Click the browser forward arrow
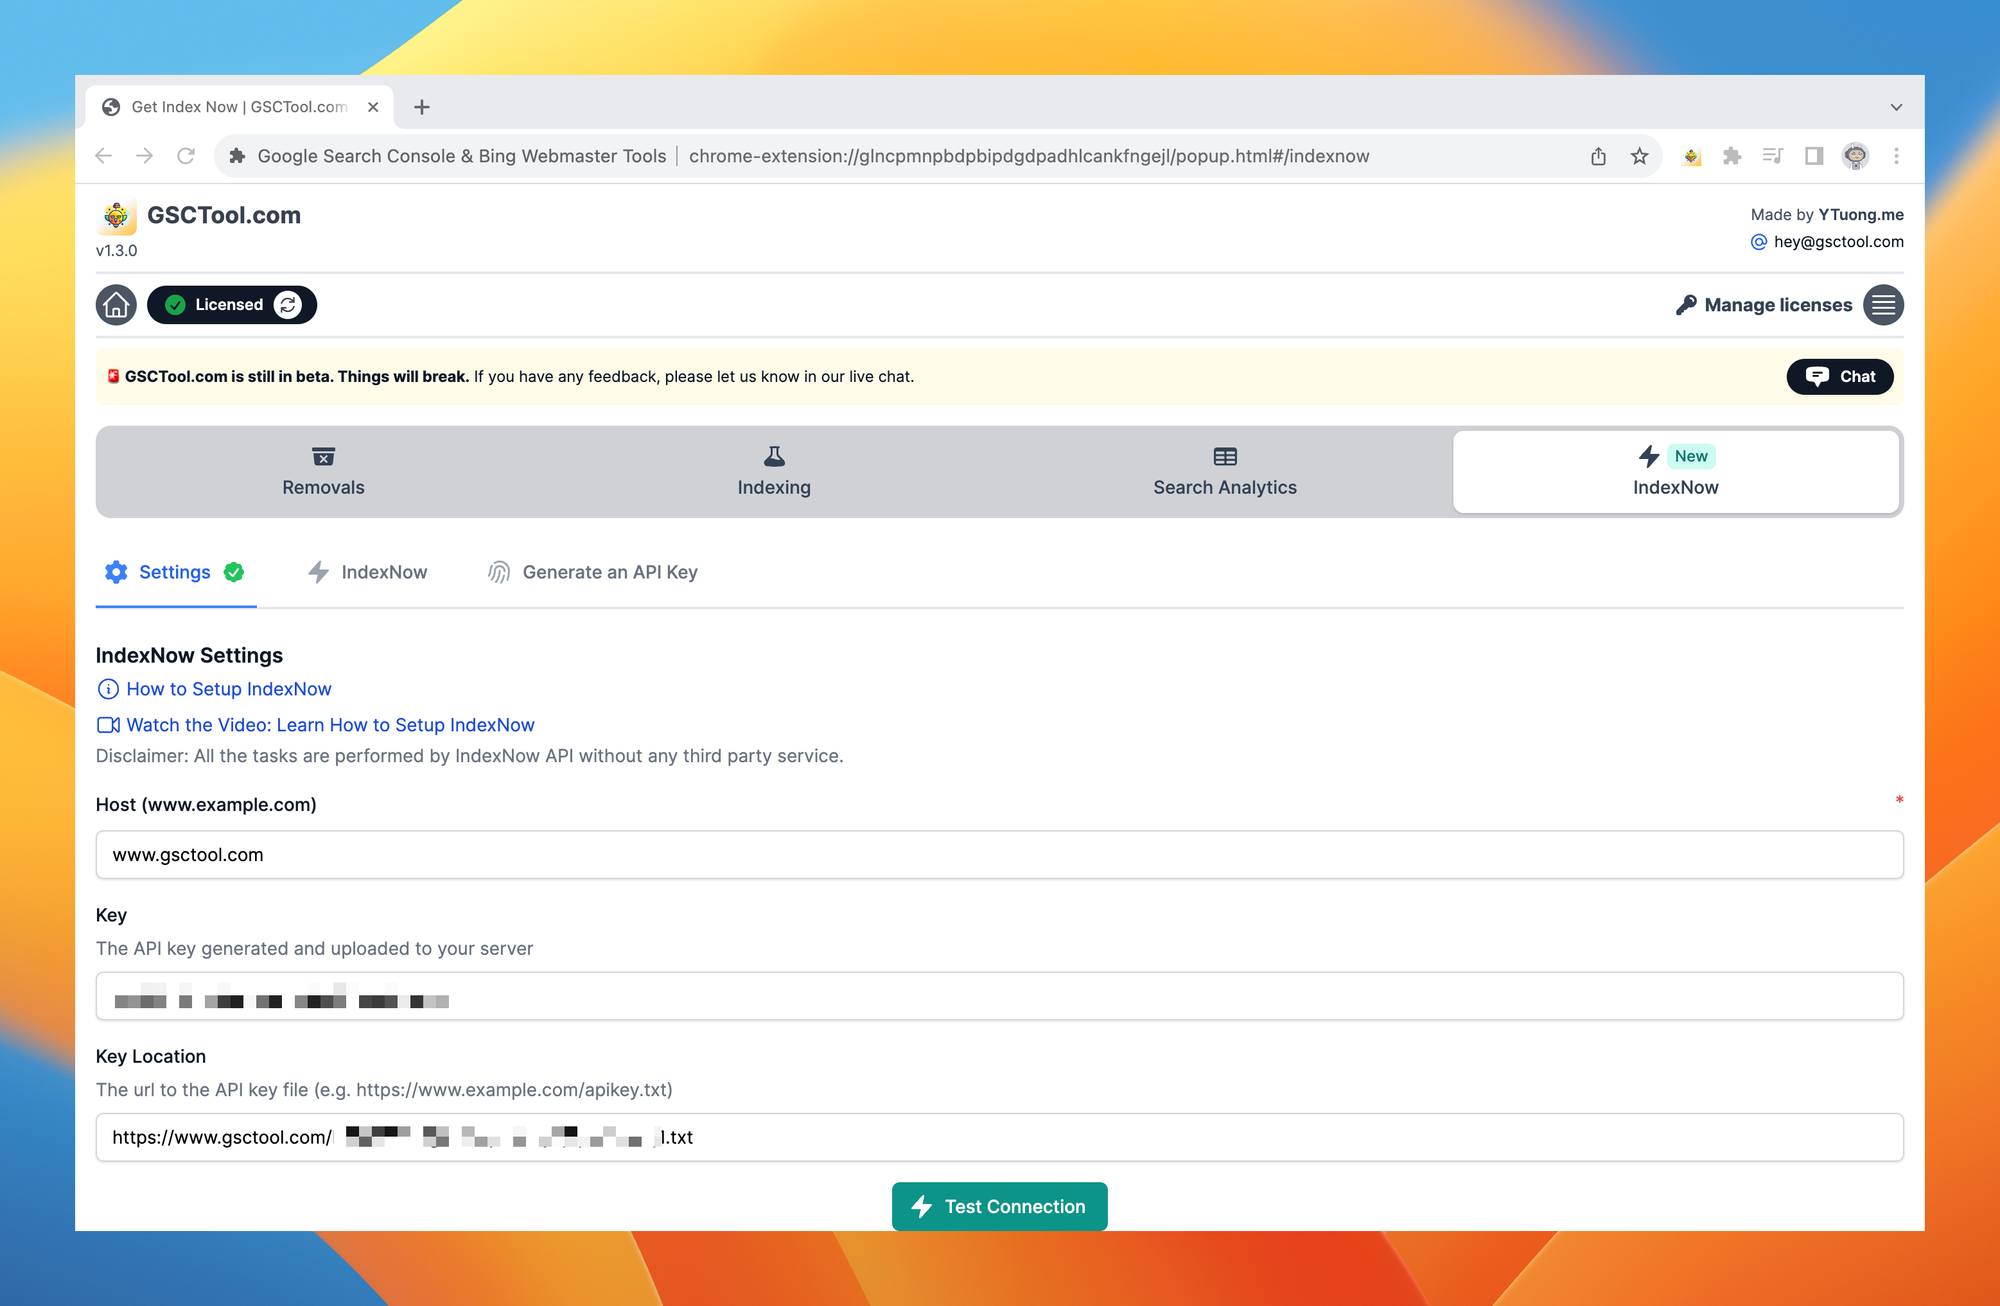This screenshot has width=2000, height=1306. click(x=145, y=156)
